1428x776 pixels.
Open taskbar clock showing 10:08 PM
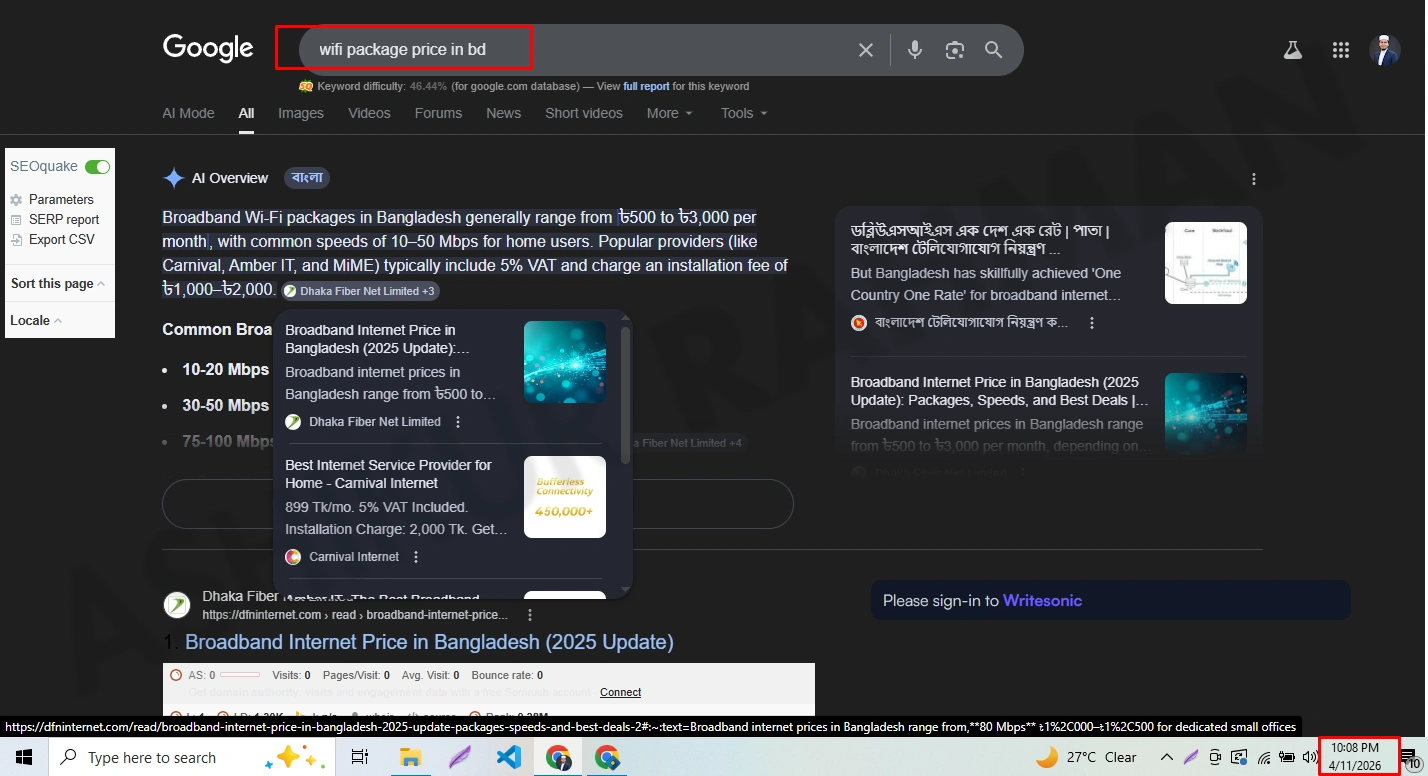pyautogui.click(x=1355, y=757)
